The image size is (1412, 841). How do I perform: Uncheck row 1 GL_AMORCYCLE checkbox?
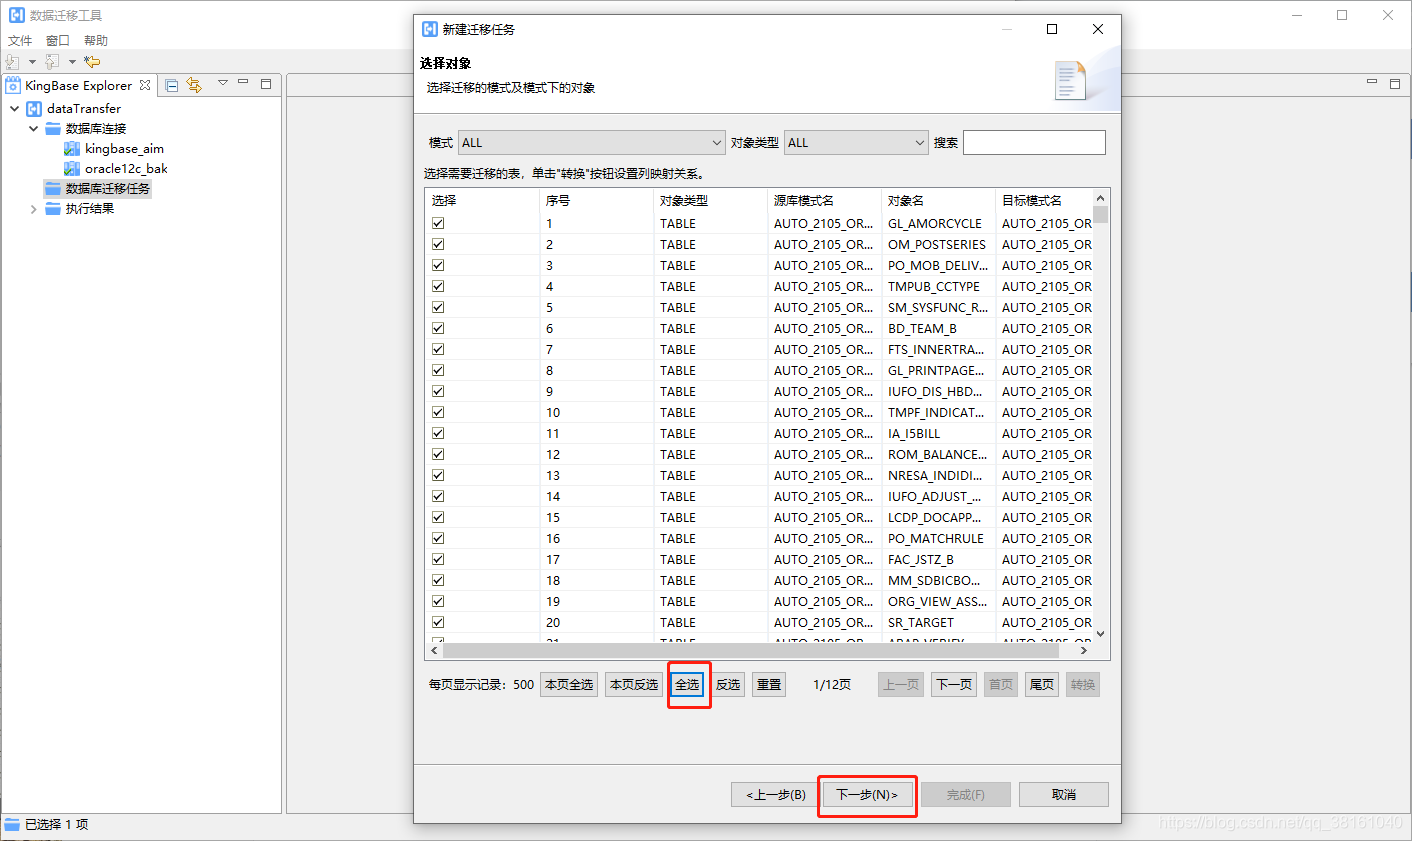[438, 223]
